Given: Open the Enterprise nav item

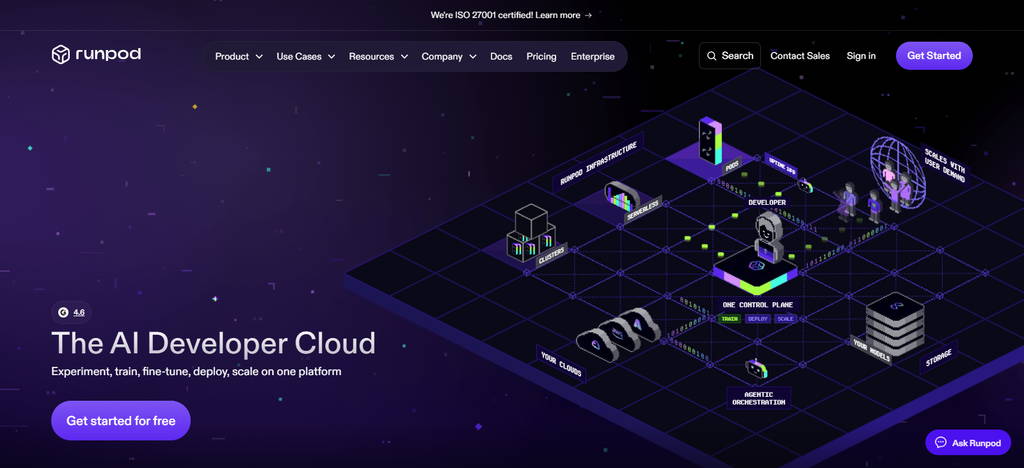Looking at the screenshot, I should (x=592, y=57).
